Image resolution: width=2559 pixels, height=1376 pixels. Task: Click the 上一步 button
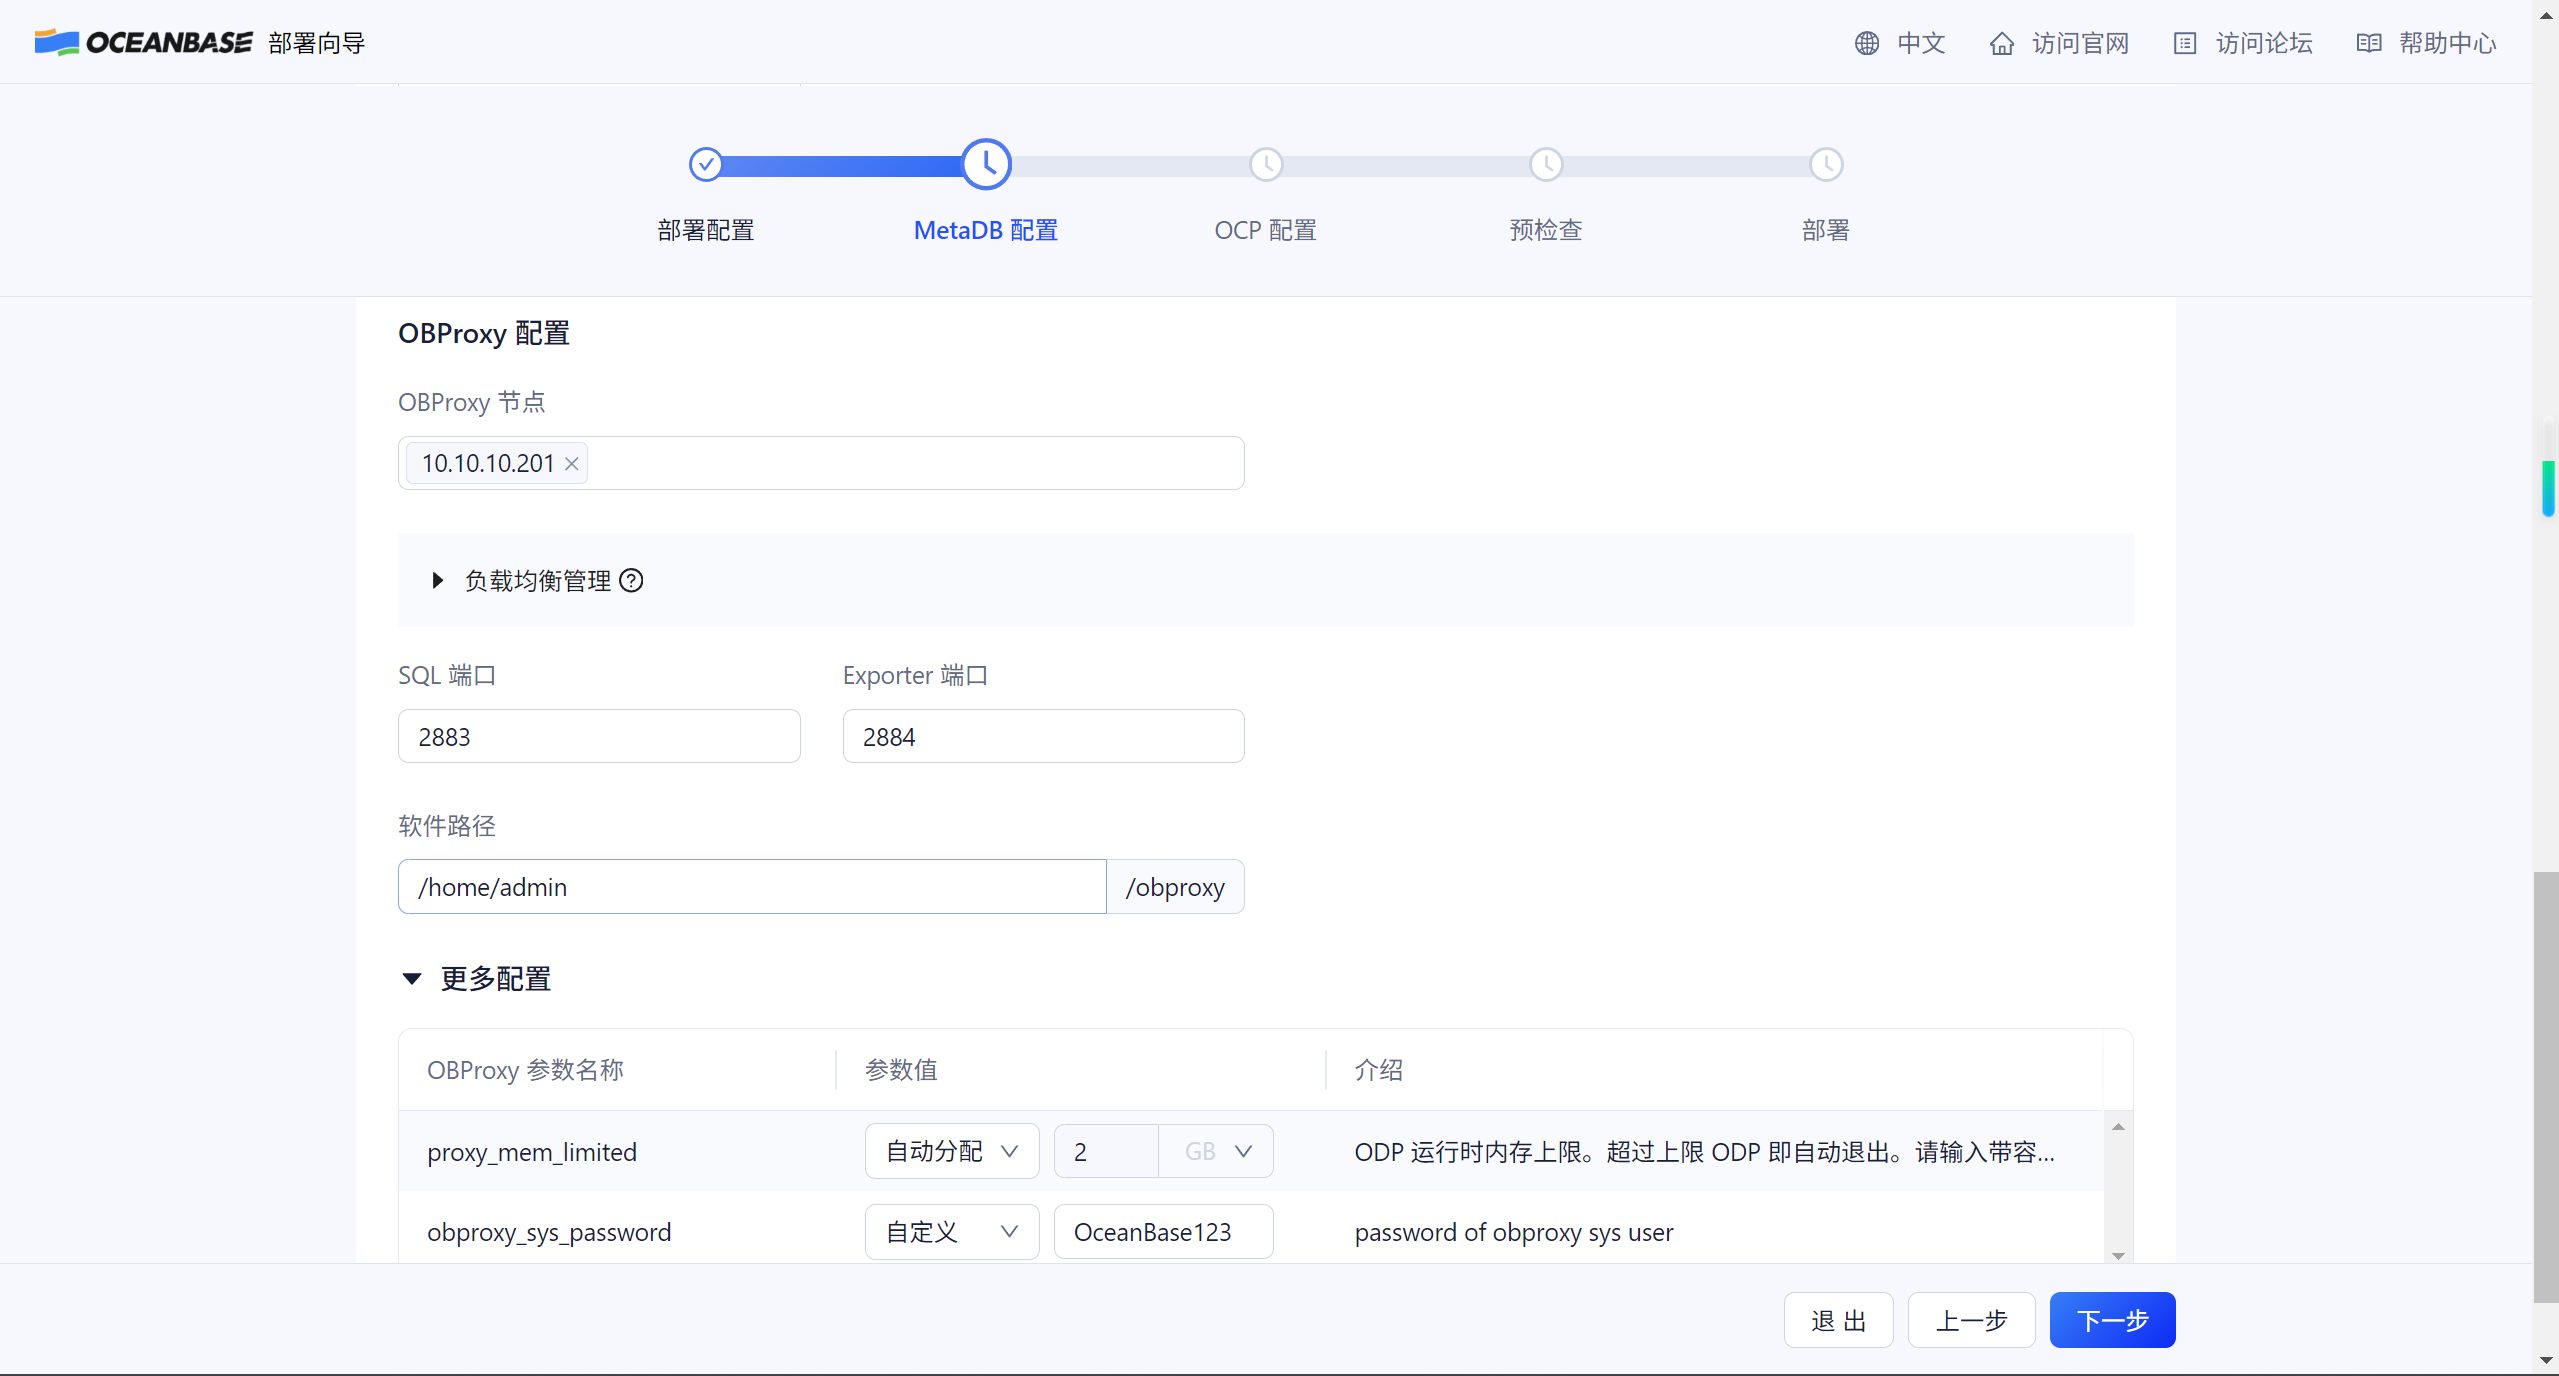tap(1971, 1320)
